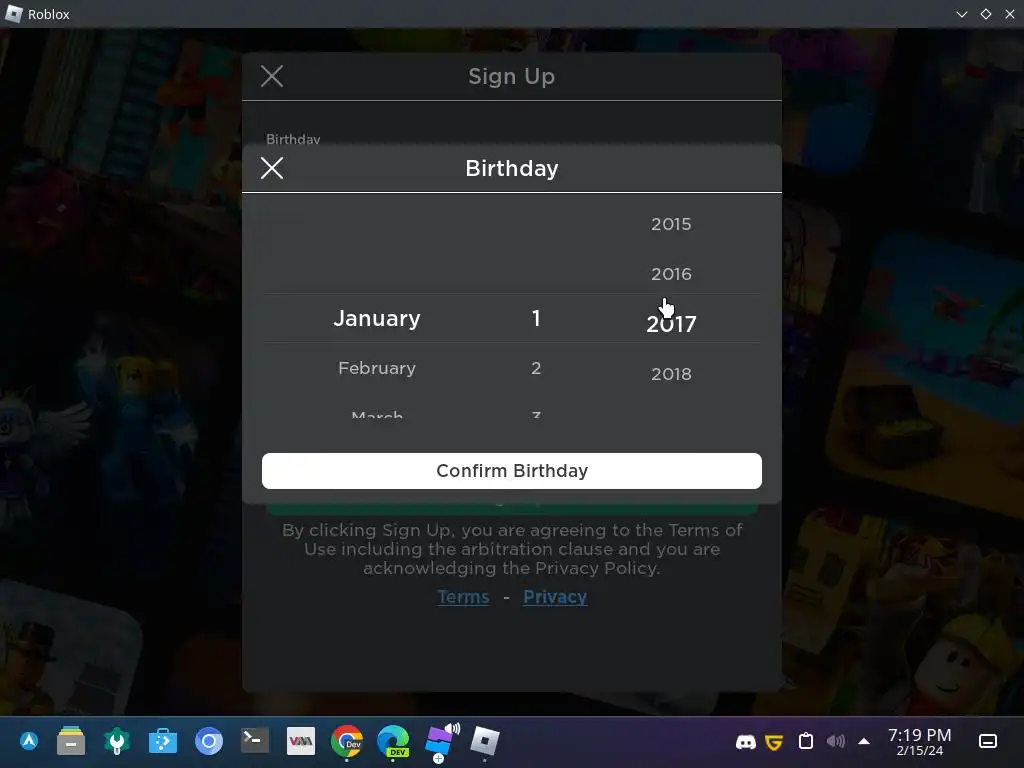Viewport: 1024px width, 768px height.
Task: Close the Sign Up panel
Action: 272,76
